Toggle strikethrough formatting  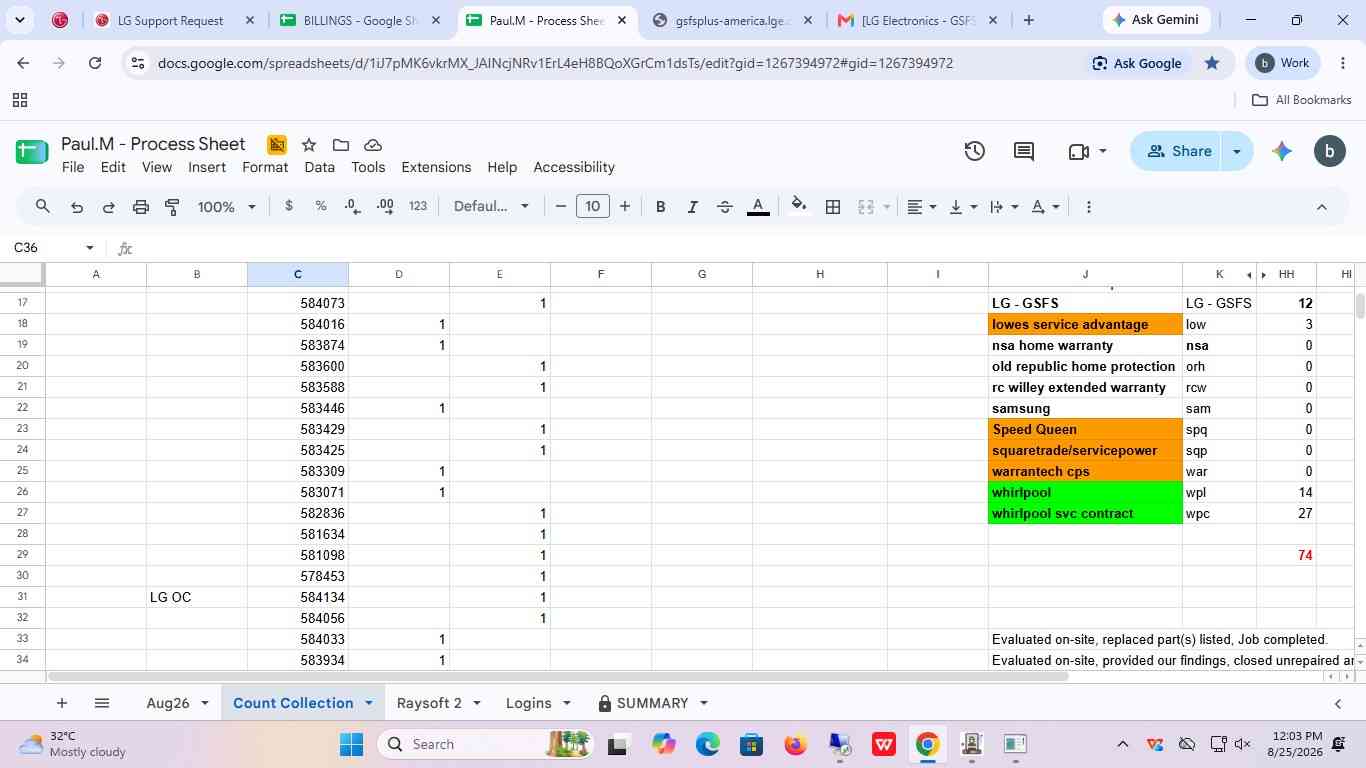(725, 207)
